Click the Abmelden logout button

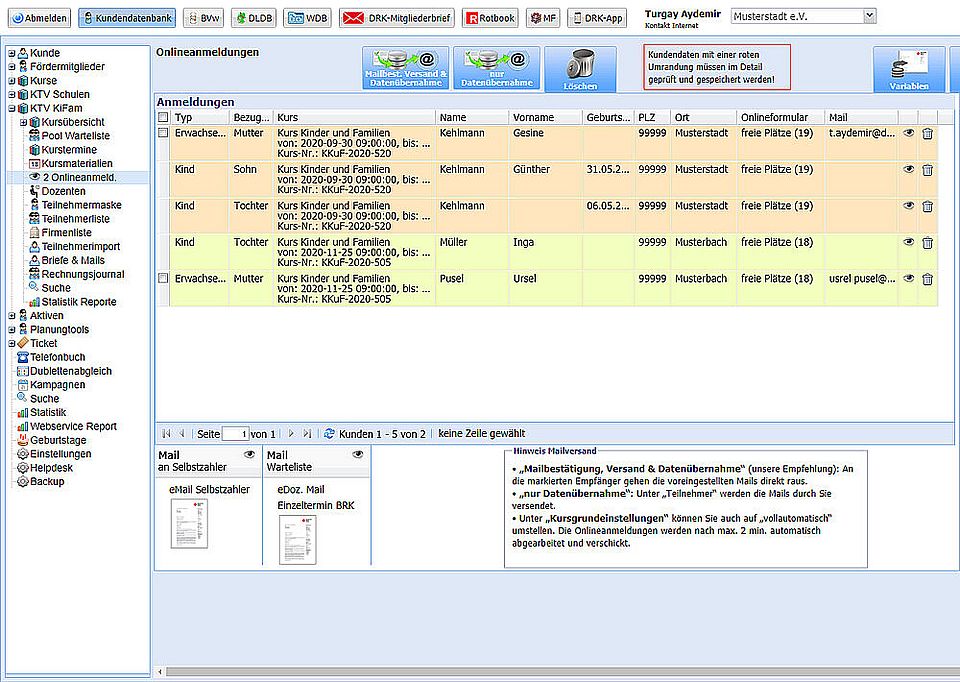pos(40,18)
